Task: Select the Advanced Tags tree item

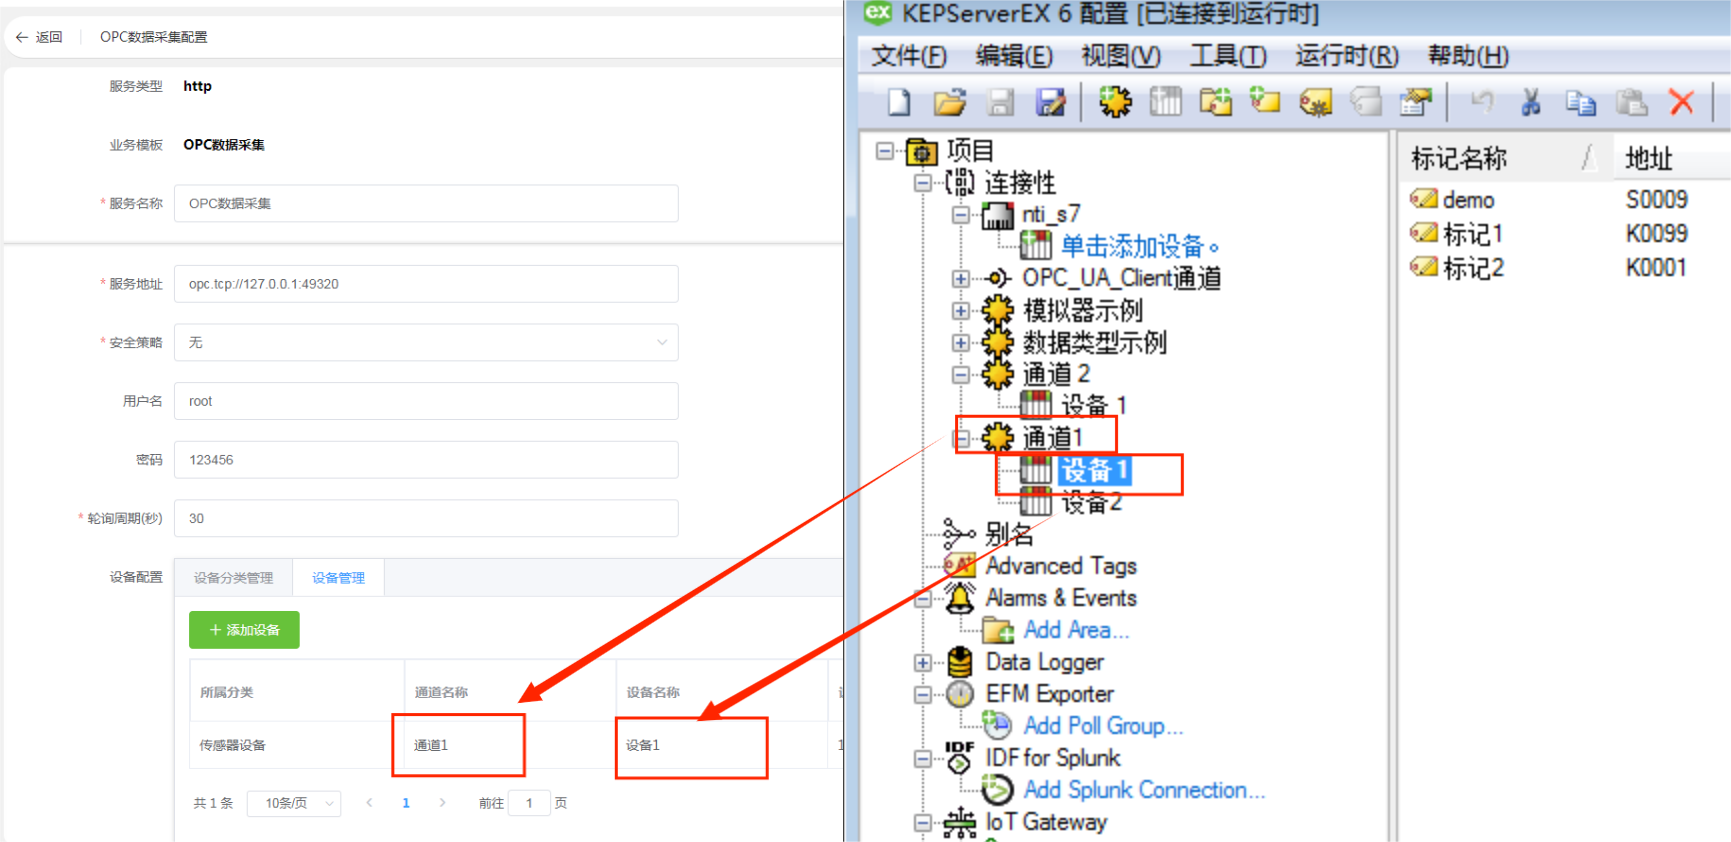Action: click(x=1061, y=566)
